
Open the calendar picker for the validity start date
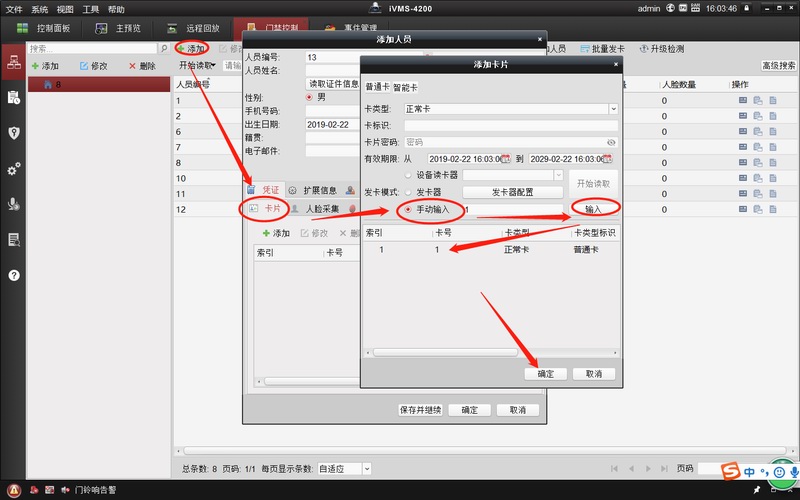tap(506, 159)
